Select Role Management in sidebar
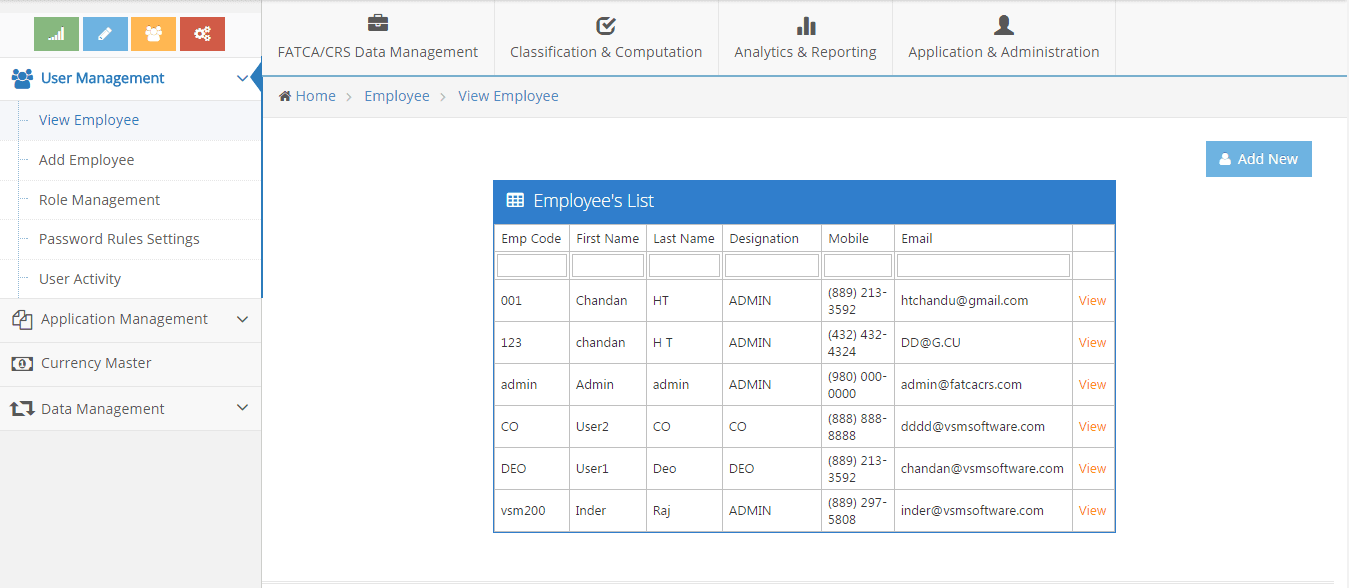This screenshot has height=588, width=1349. coord(99,200)
